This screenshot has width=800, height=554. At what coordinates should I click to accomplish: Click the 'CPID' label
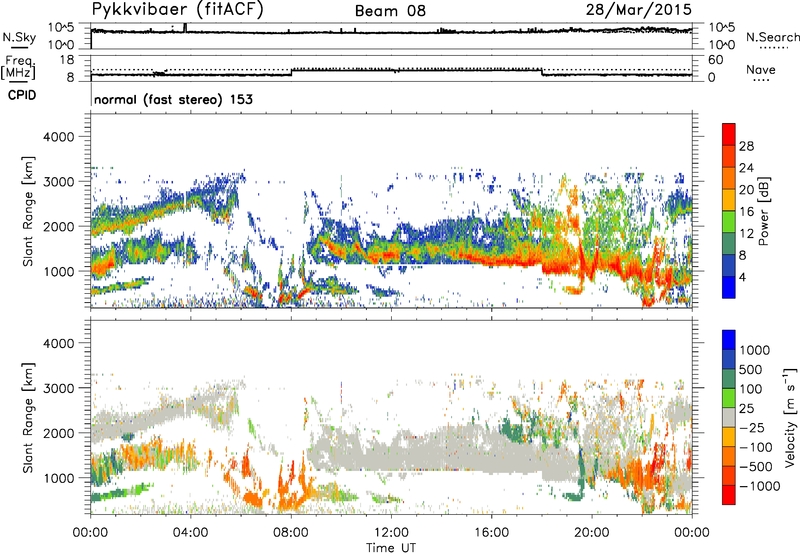point(22,95)
